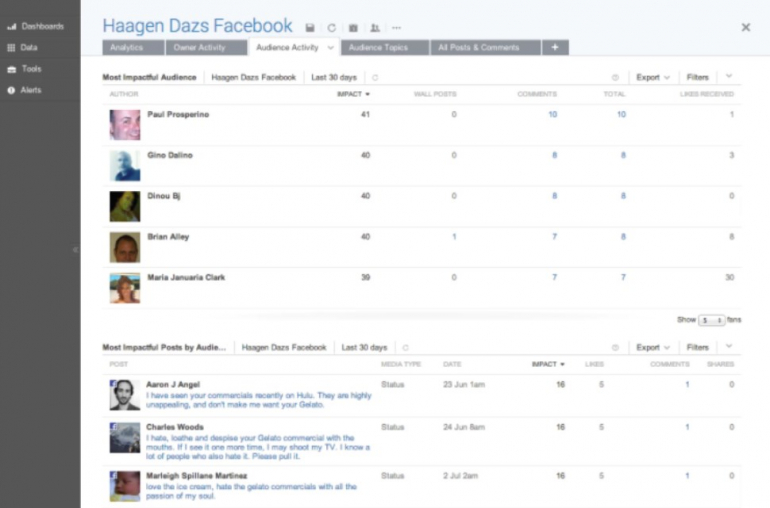Click Aaron J Angel's profile thumbnail
Viewport: 770px width, 508px height.
click(x=124, y=394)
